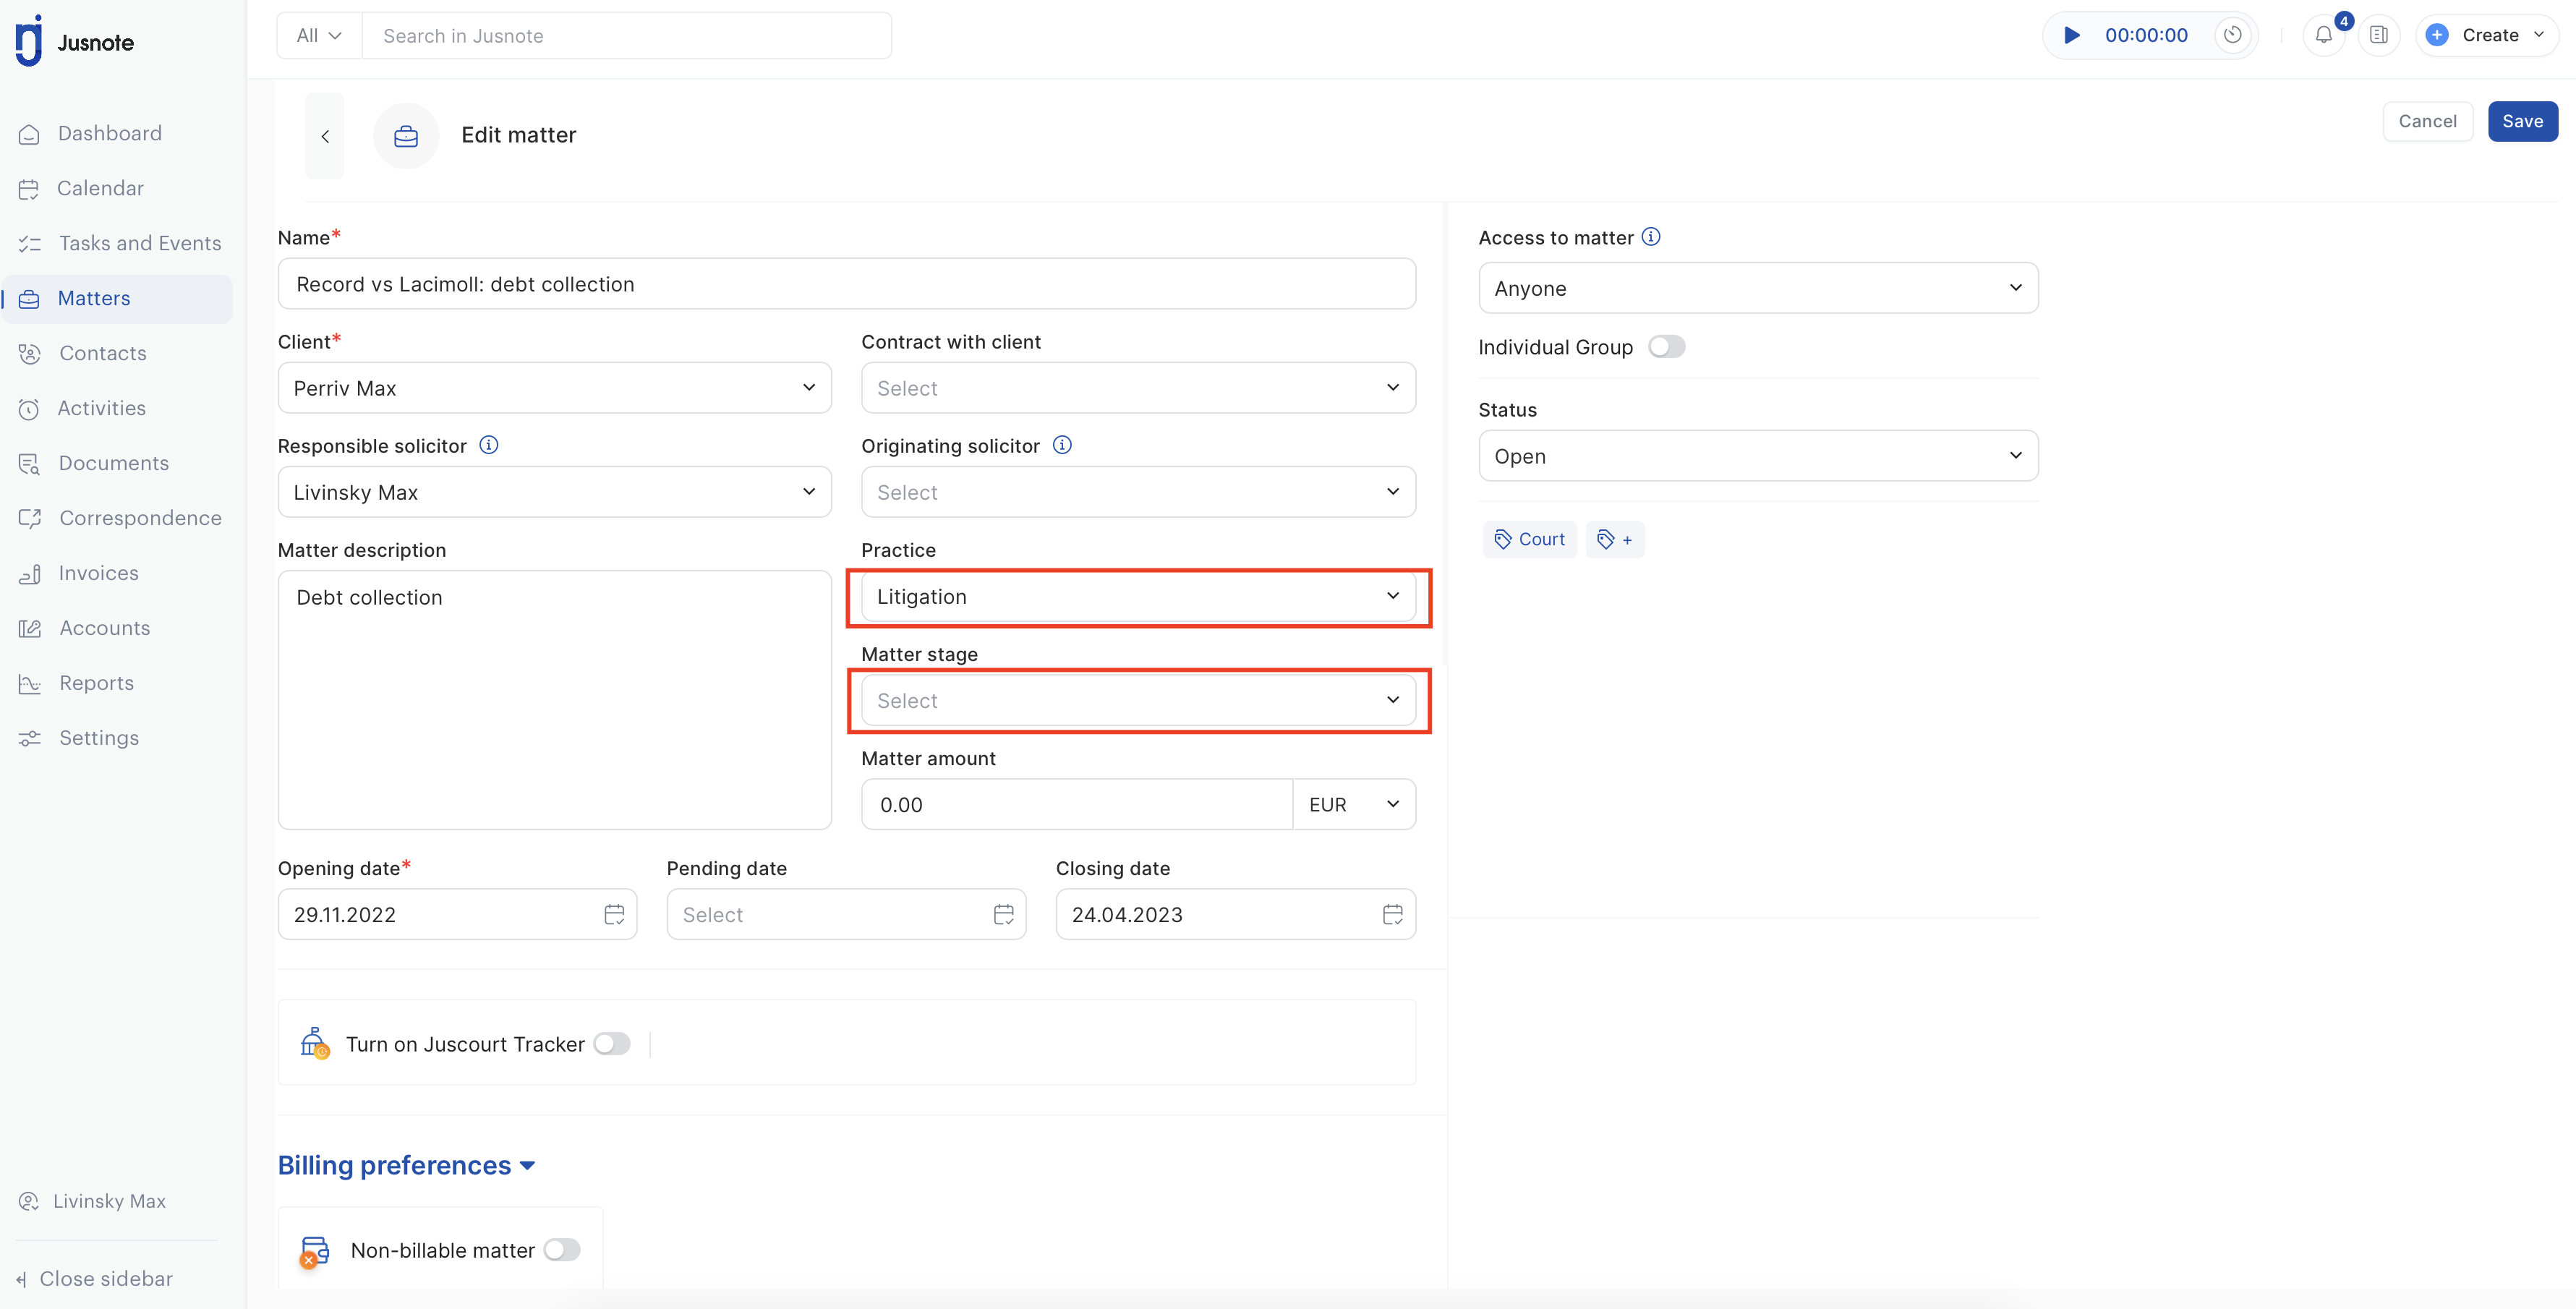
Task: Save the matter changes
Action: tap(2522, 121)
